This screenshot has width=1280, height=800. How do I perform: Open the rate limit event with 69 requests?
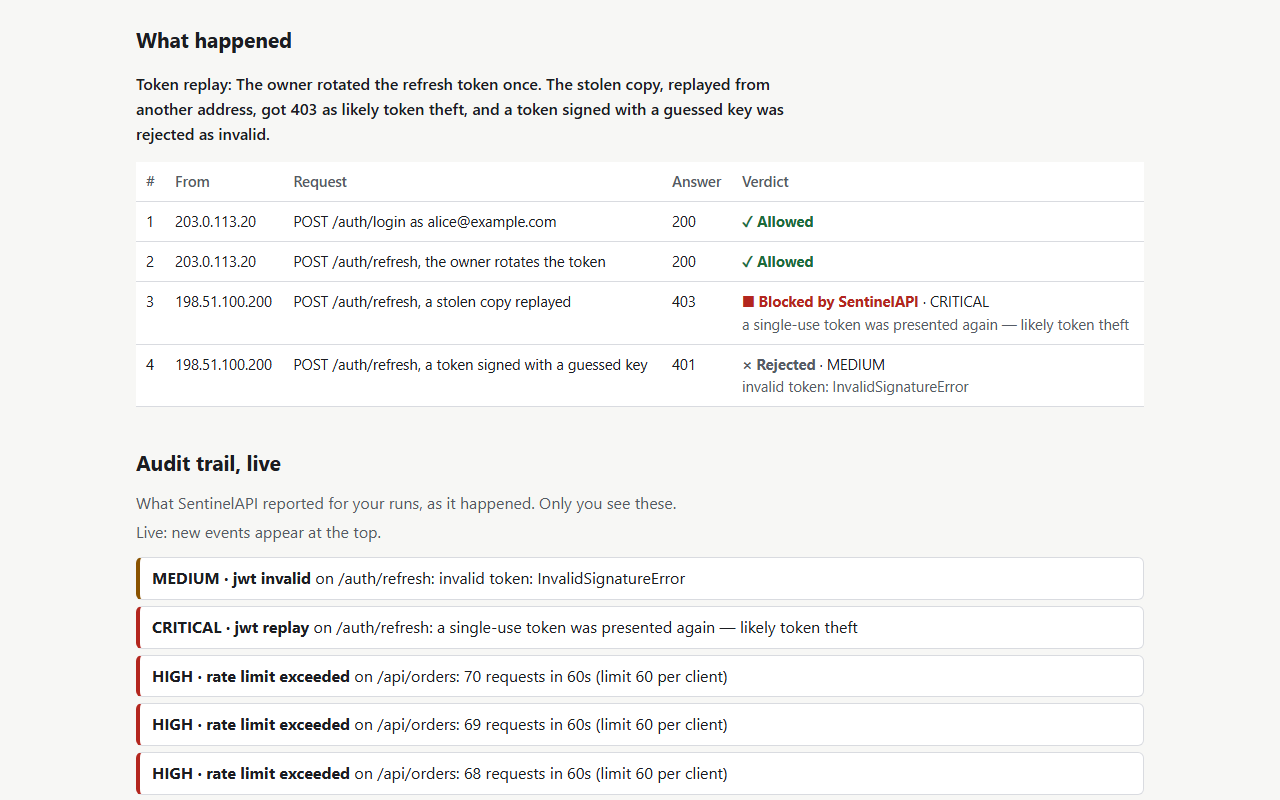pyautogui.click(x=640, y=724)
